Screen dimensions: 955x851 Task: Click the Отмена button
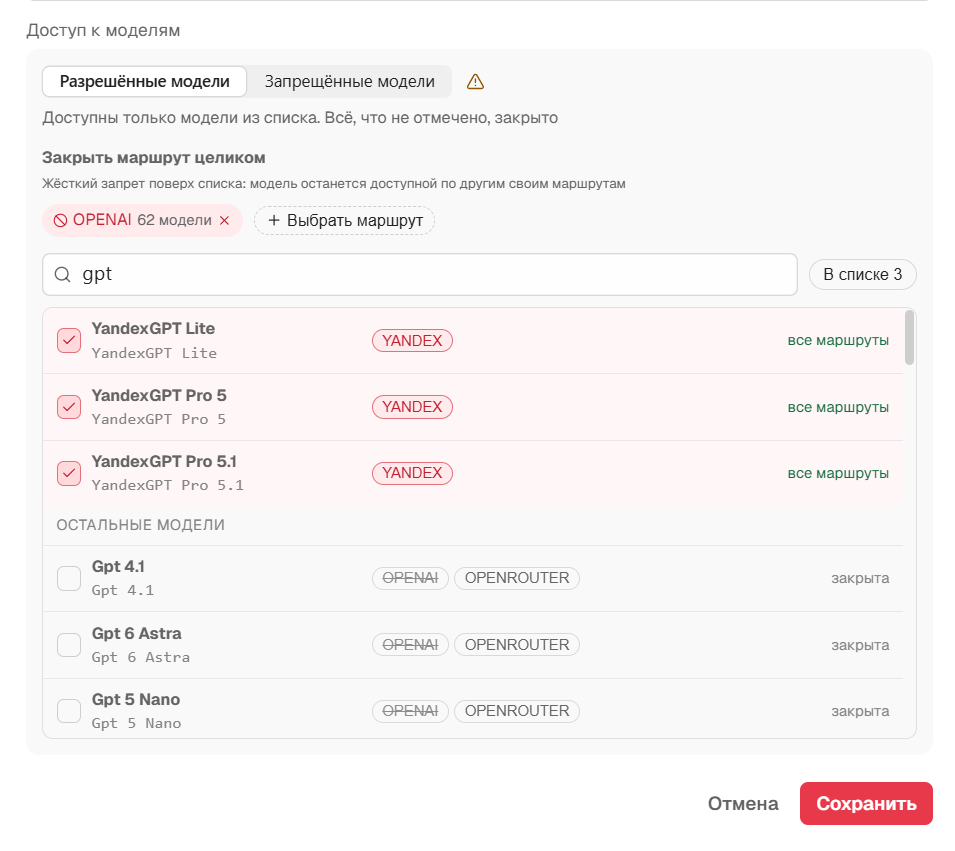tap(743, 803)
